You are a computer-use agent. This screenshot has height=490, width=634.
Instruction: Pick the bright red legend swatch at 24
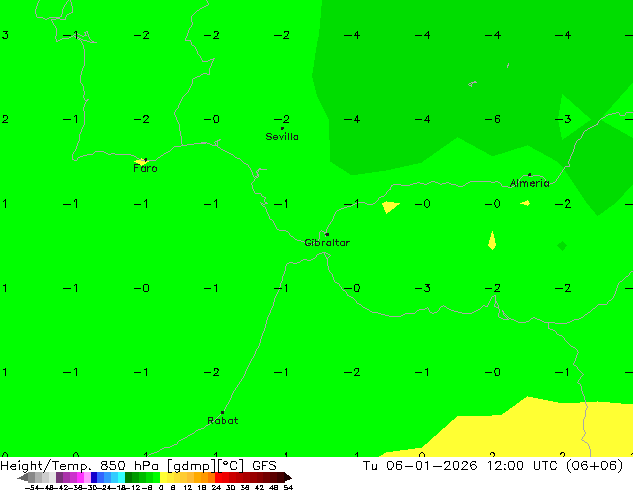click(218, 477)
